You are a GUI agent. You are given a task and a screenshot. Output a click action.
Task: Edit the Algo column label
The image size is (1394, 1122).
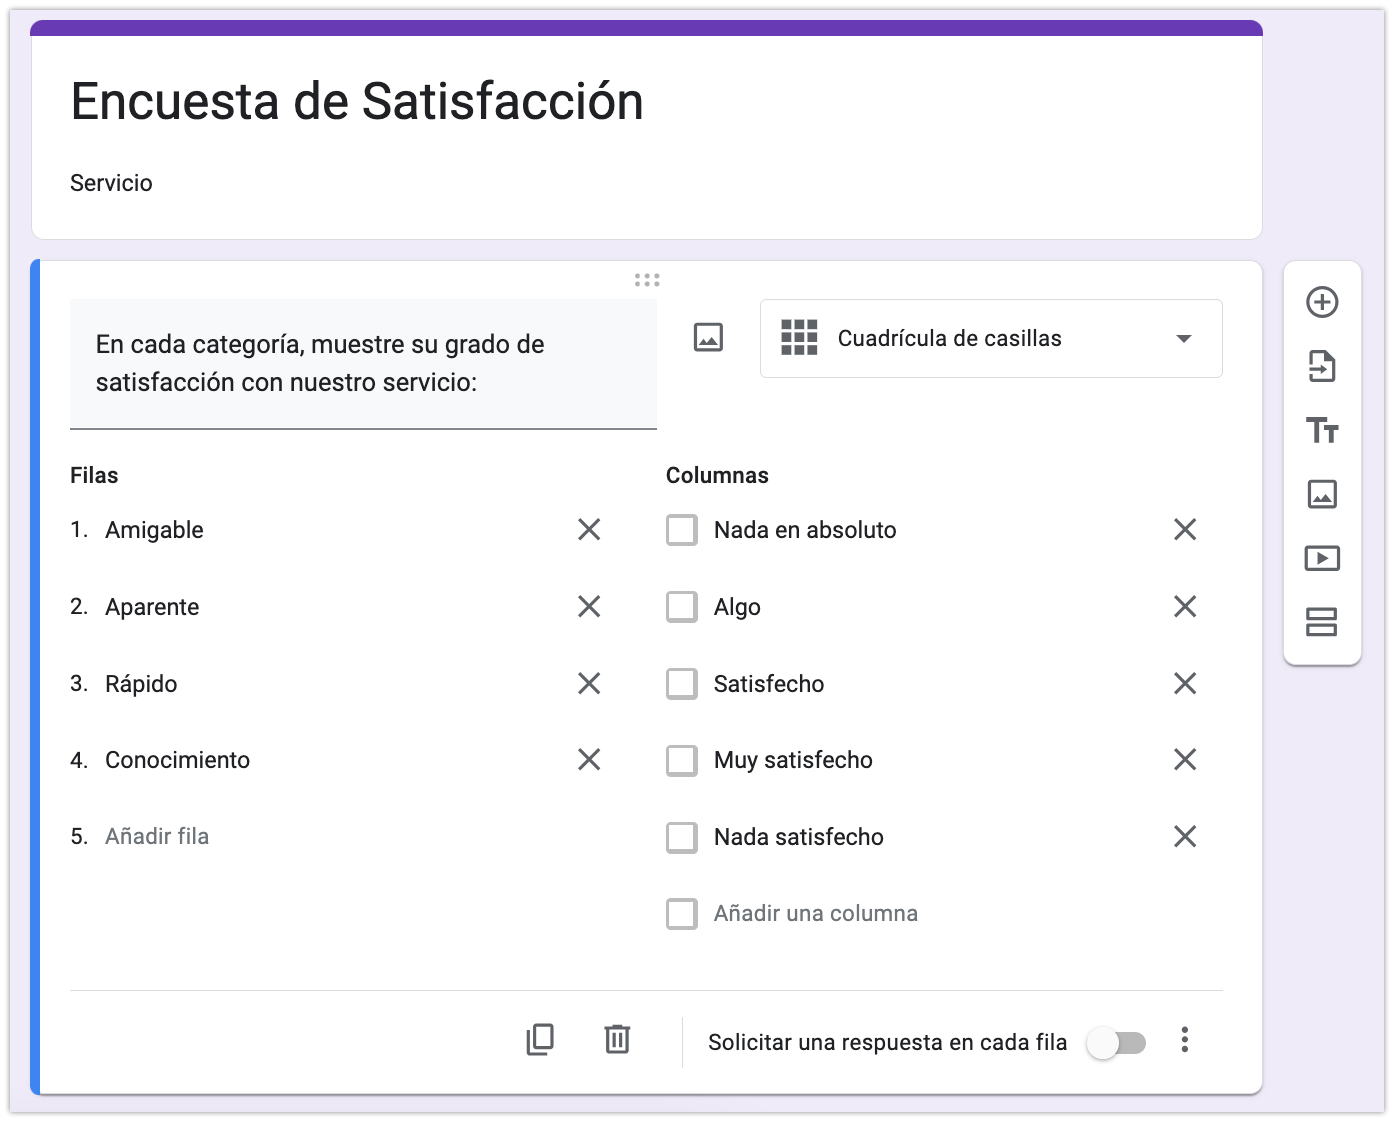click(737, 607)
